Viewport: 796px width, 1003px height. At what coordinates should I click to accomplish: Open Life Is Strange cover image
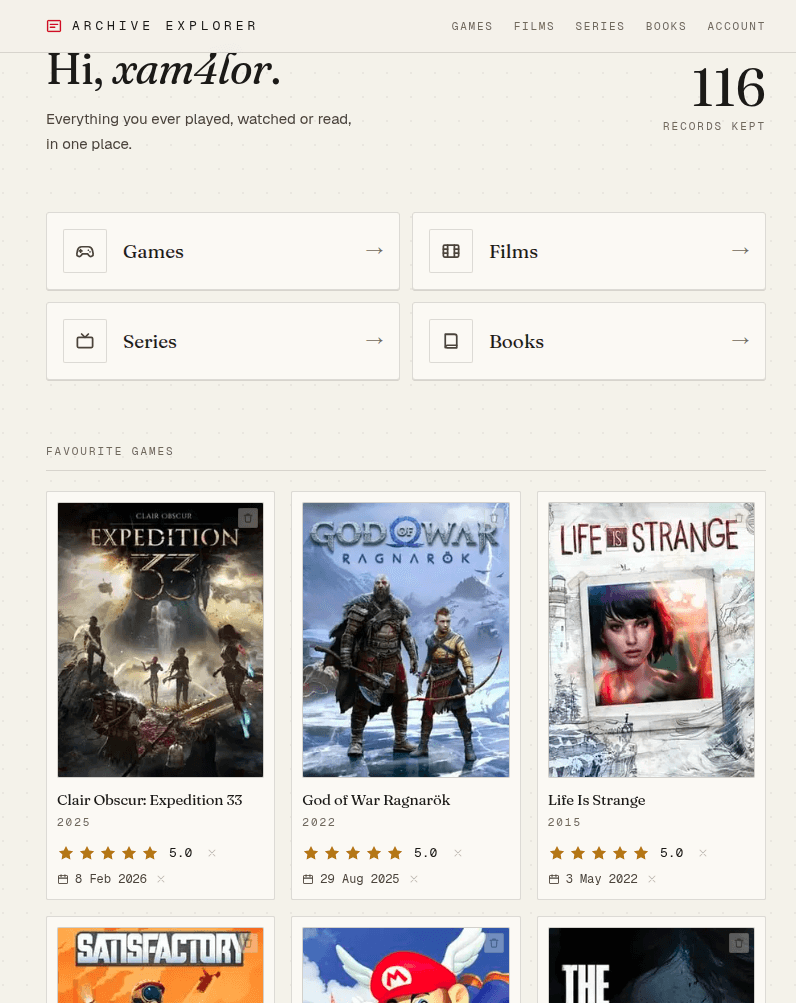[x=651, y=640]
